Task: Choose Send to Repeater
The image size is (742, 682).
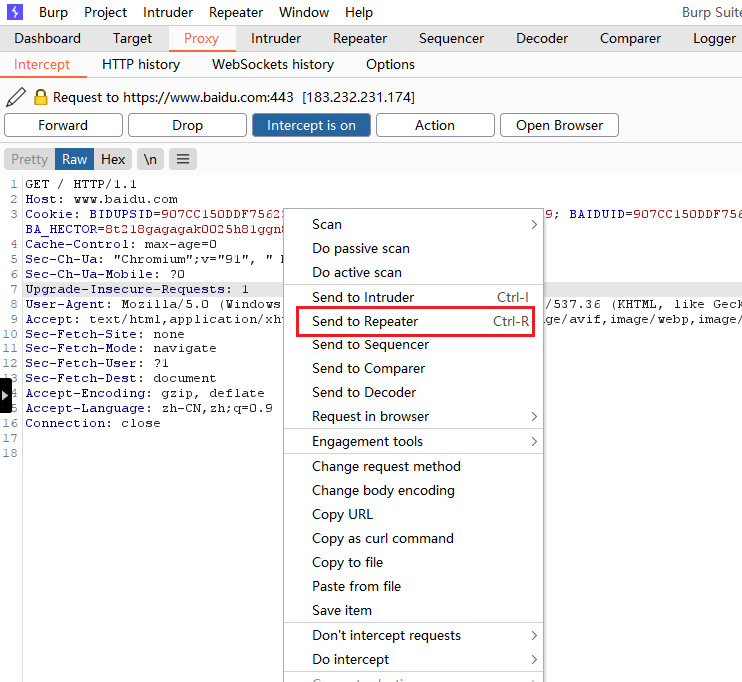Action: (x=414, y=321)
